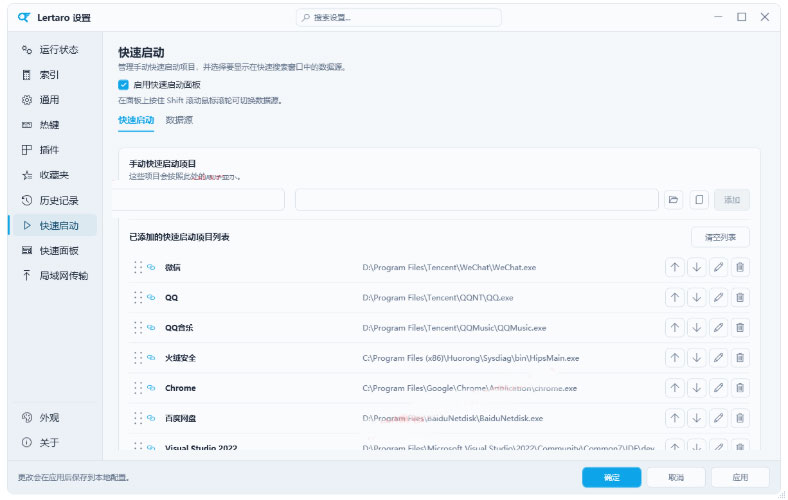This screenshot has height=500, width=788.
Task: Open 收藏夹 settings page
Action: click(53, 175)
